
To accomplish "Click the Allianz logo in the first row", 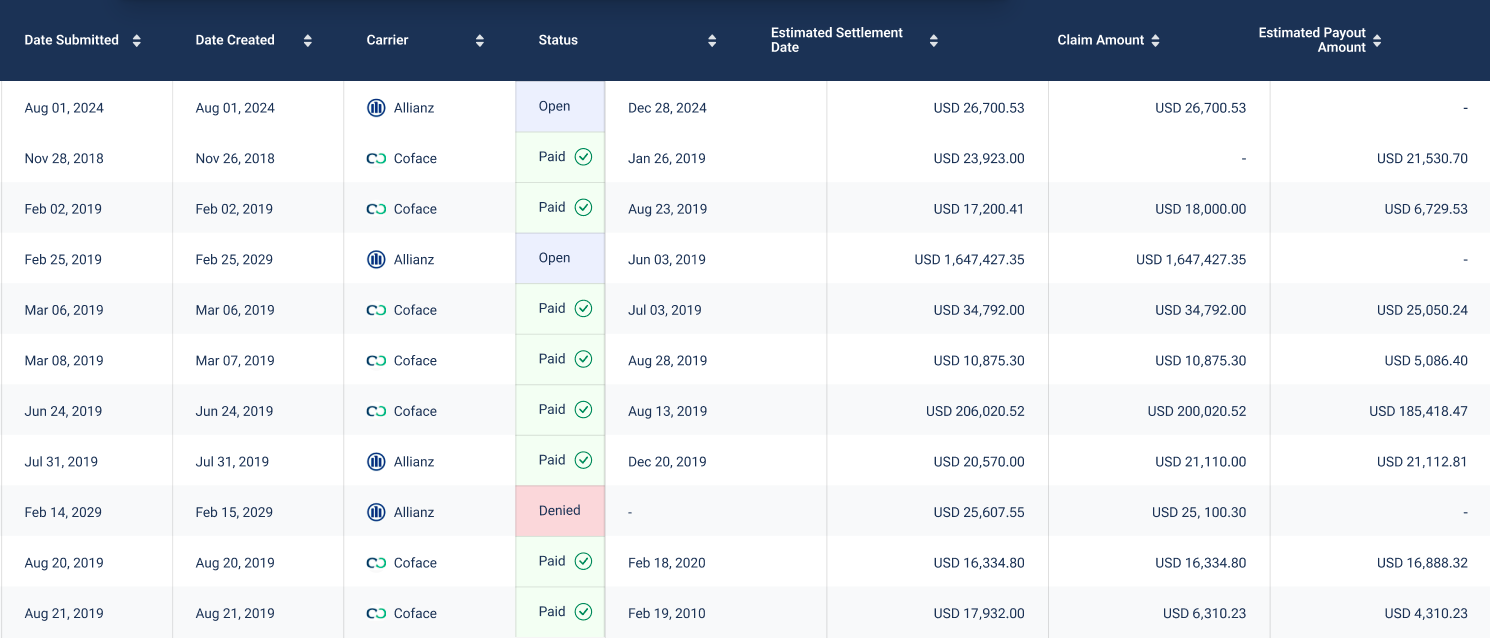I will pos(376,108).
